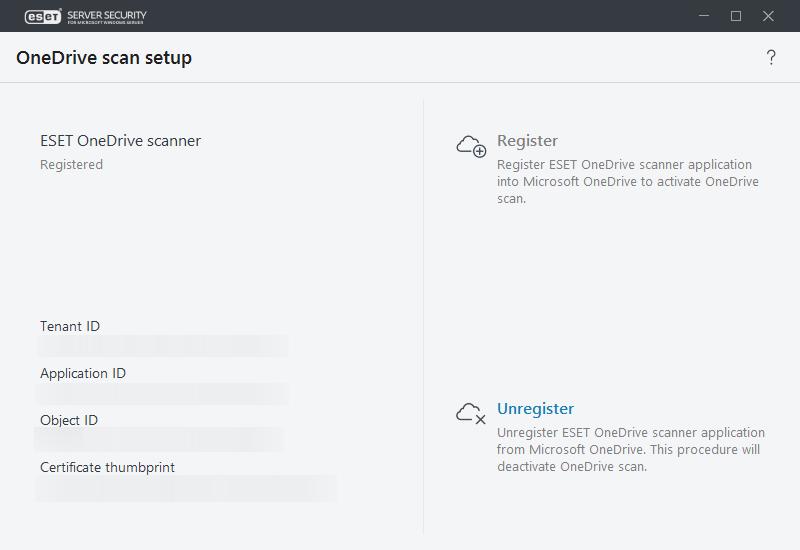Click the Unregister link text

point(535,409)
